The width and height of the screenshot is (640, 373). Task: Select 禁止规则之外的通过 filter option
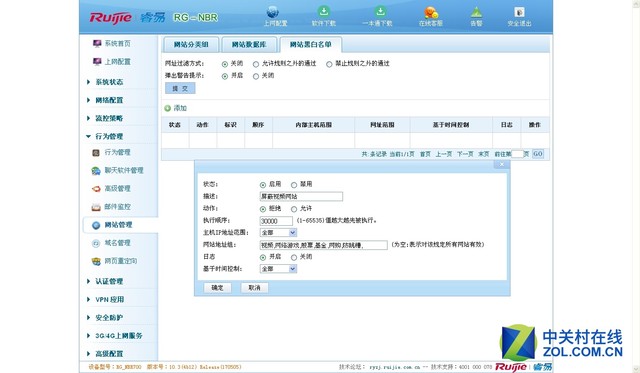coord(329,64)
